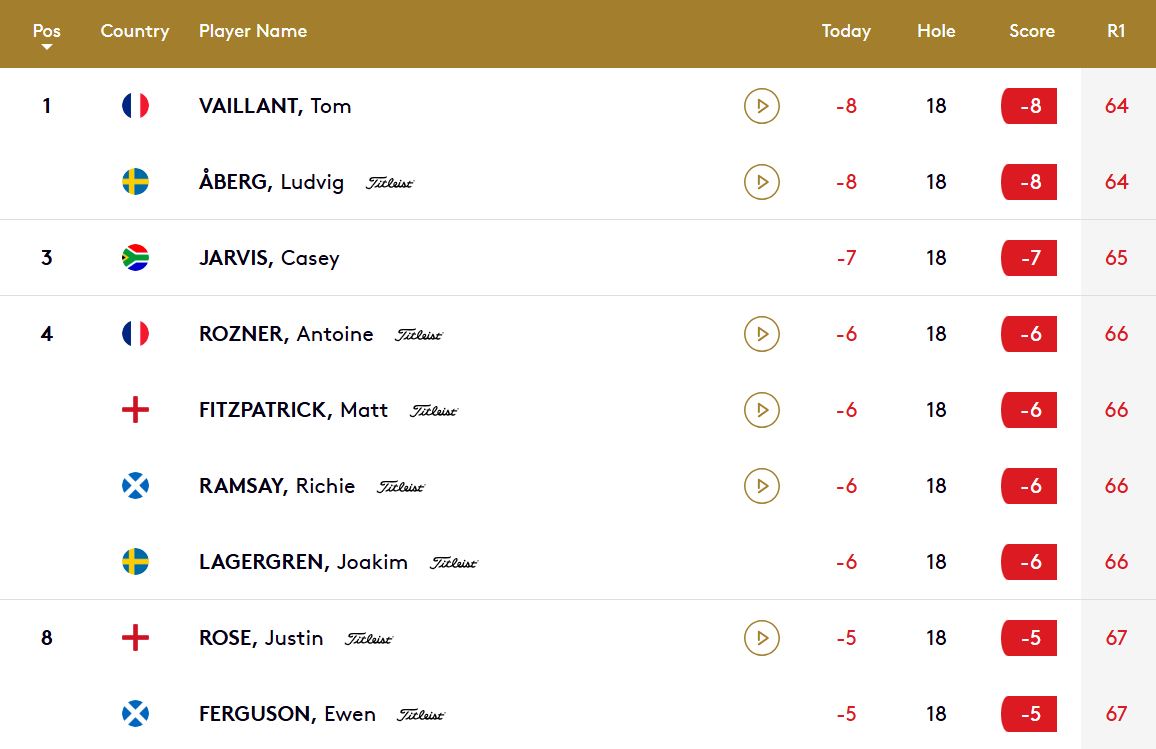Click play icon for Richie Ramsay

(762, 486)
